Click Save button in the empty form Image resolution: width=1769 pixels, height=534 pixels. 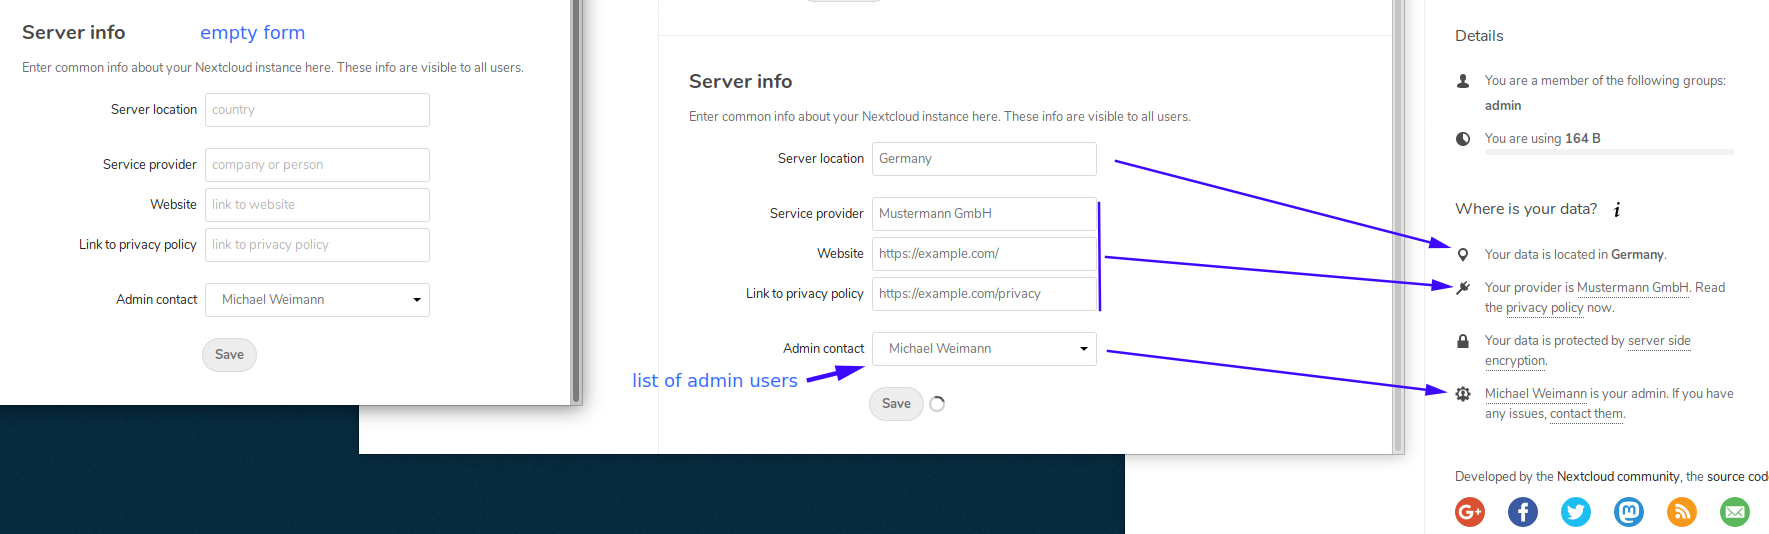[x=229, y=355]
